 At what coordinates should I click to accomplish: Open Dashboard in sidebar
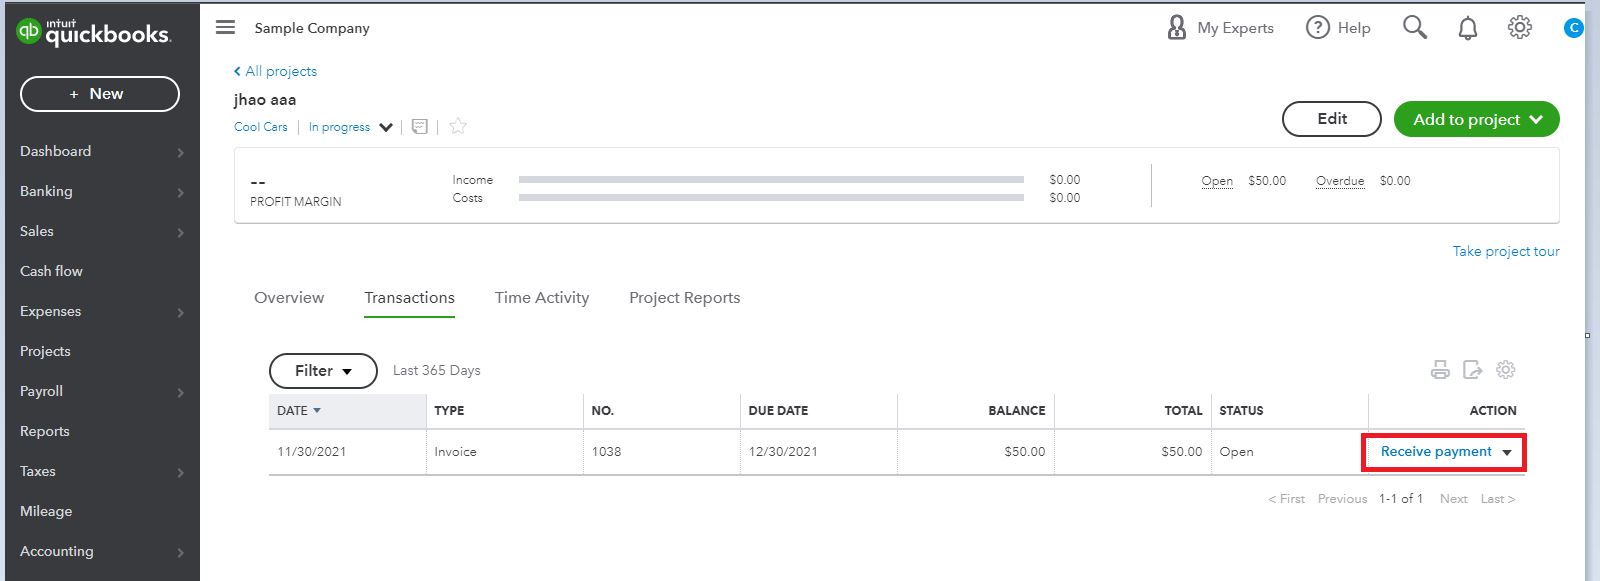point(100,151)
